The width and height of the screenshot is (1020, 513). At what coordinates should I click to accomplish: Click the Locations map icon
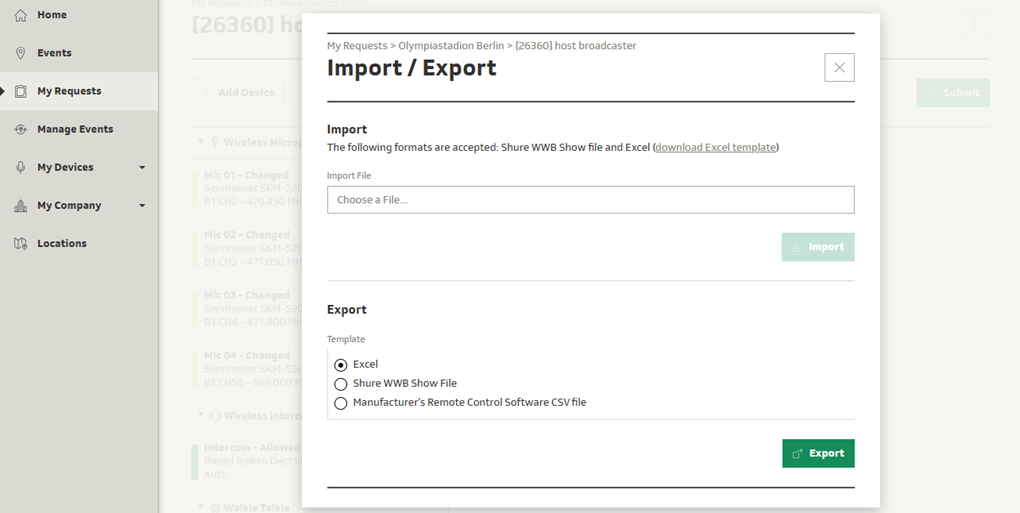tap(20, 243)
